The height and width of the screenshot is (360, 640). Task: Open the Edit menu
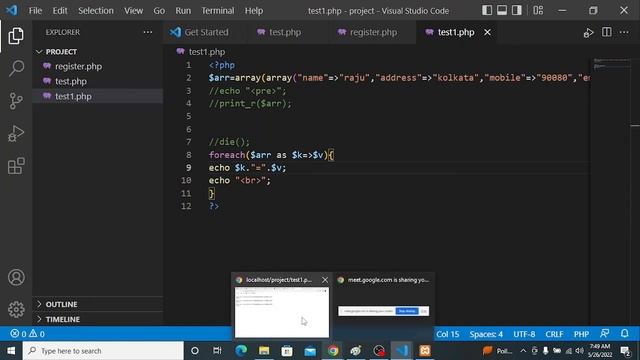point(60,11)
